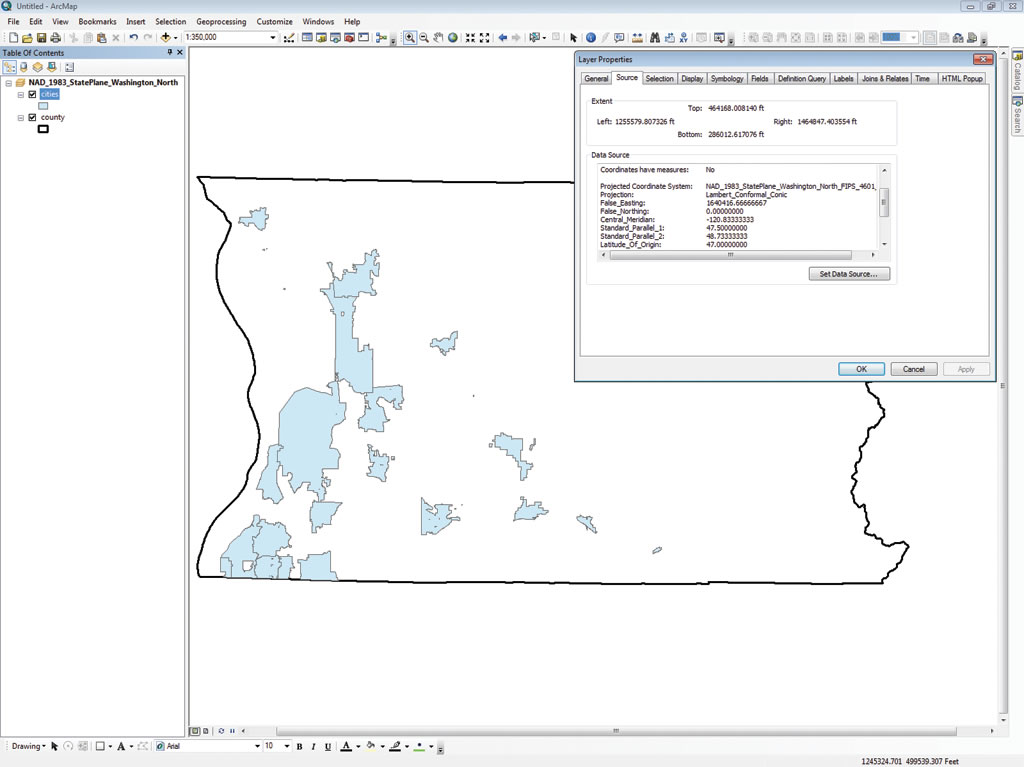Image resolution: width=1024 pixels, height=767 pixels.
Task: Print the map
Action: [x=56, y=38]
